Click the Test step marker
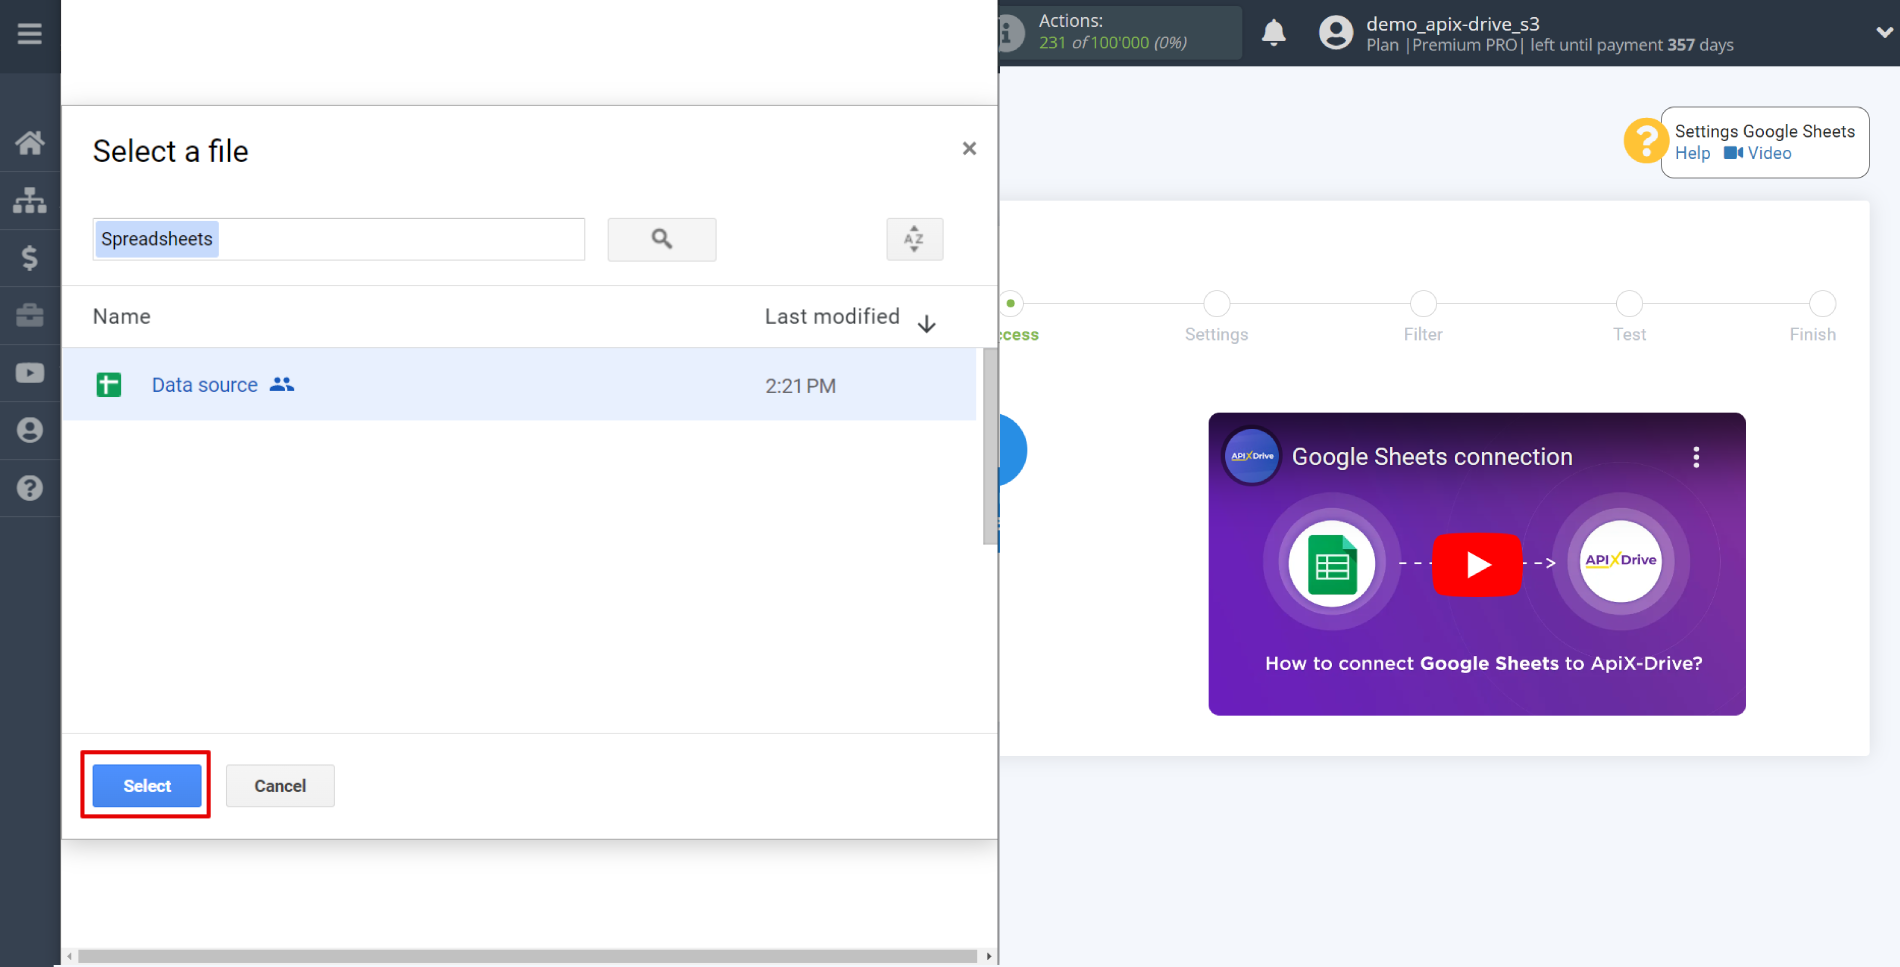1900x967 pixels. (1629, 303)
